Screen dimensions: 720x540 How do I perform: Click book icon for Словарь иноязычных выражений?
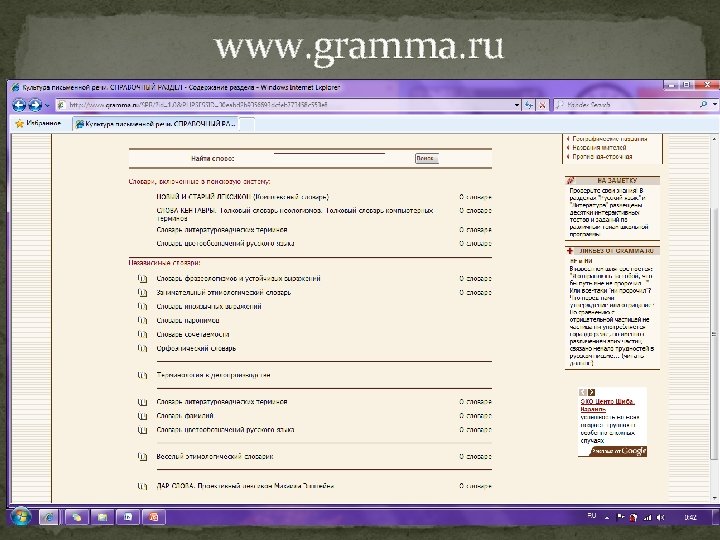point(142,307)
